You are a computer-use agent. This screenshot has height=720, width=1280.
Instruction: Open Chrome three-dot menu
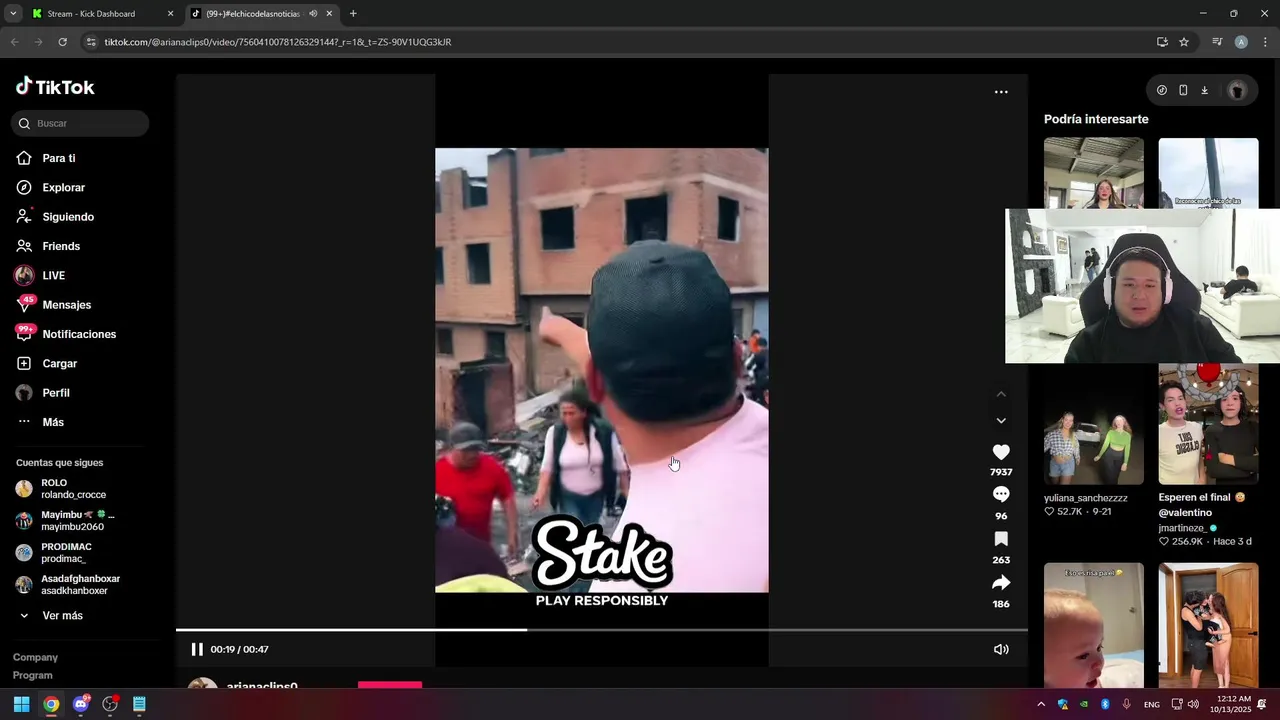pos(1265,42)
